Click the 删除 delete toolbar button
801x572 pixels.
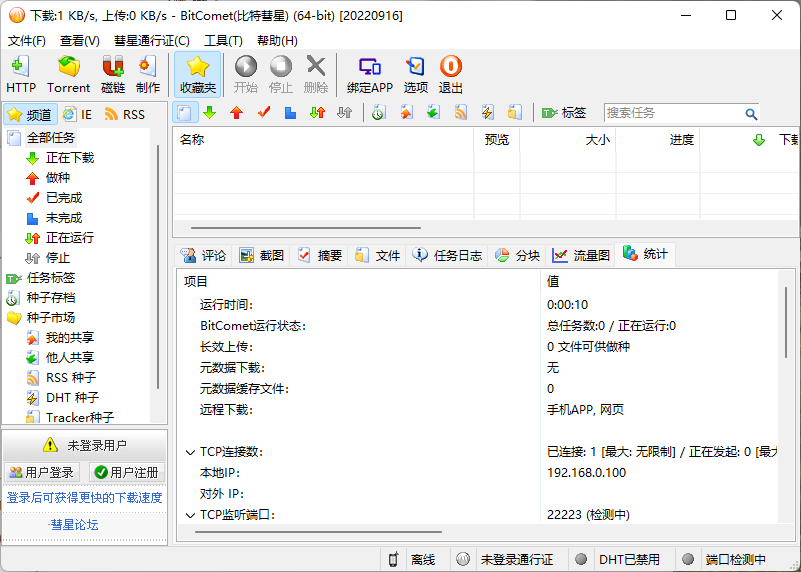point(316,75)
